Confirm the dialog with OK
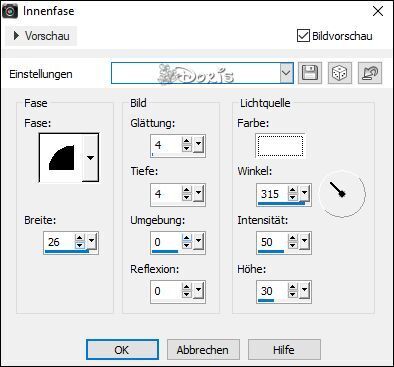The width and height of the screenshot is (394, 367). pyautogui.click(x=122, y=350)
